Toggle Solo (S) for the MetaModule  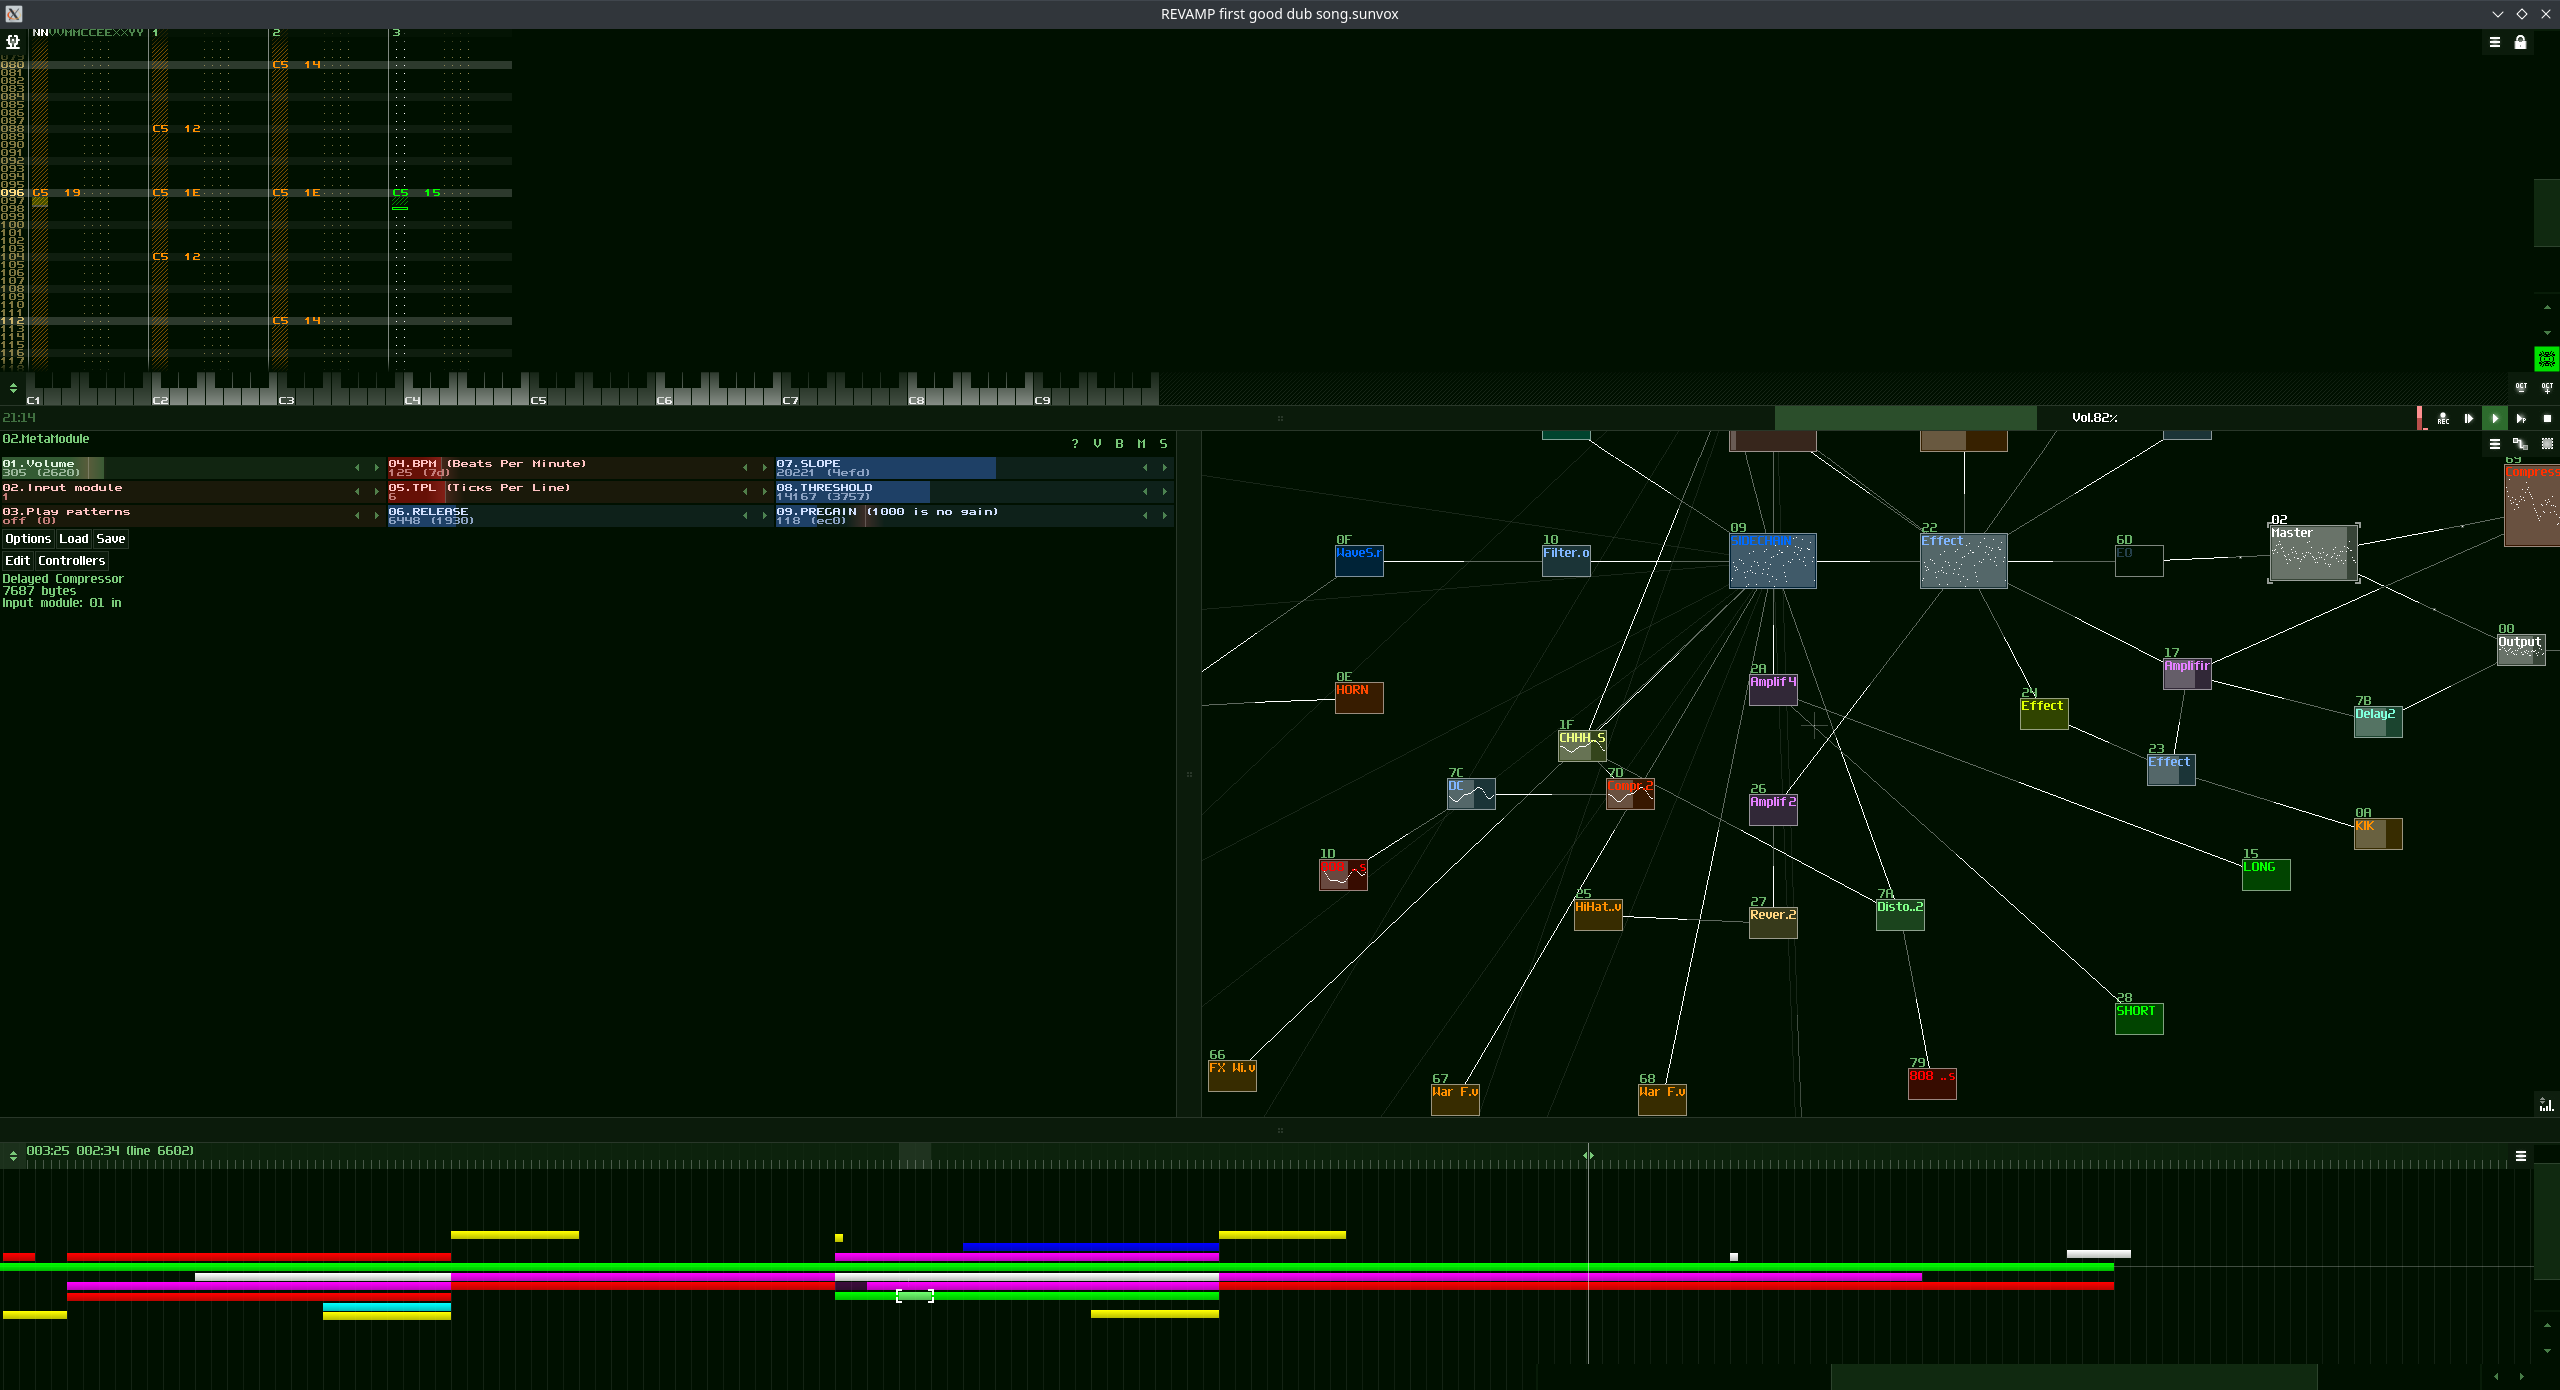pos(1163,443)
